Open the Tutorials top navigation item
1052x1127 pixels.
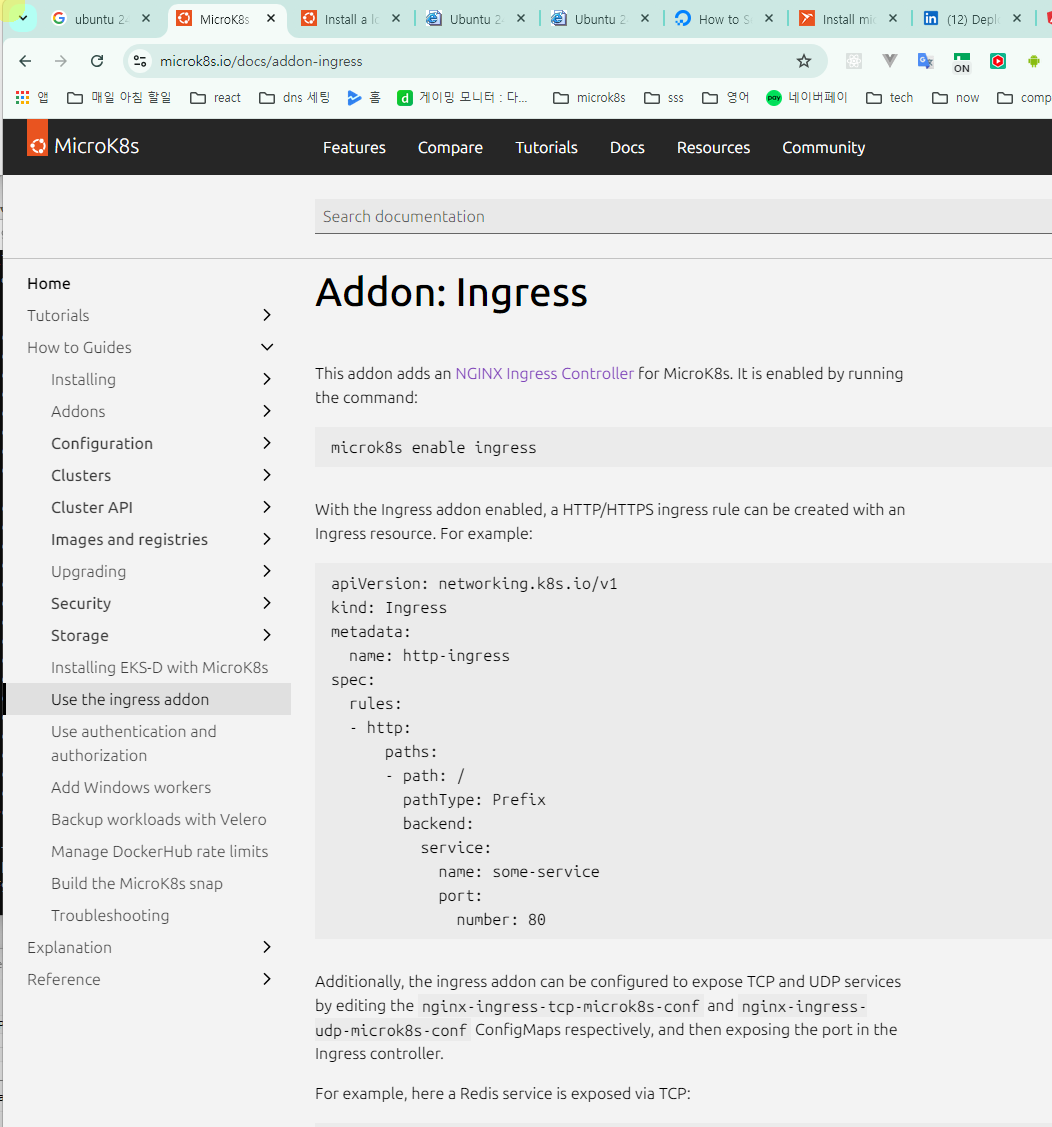[x=546, y=147]
